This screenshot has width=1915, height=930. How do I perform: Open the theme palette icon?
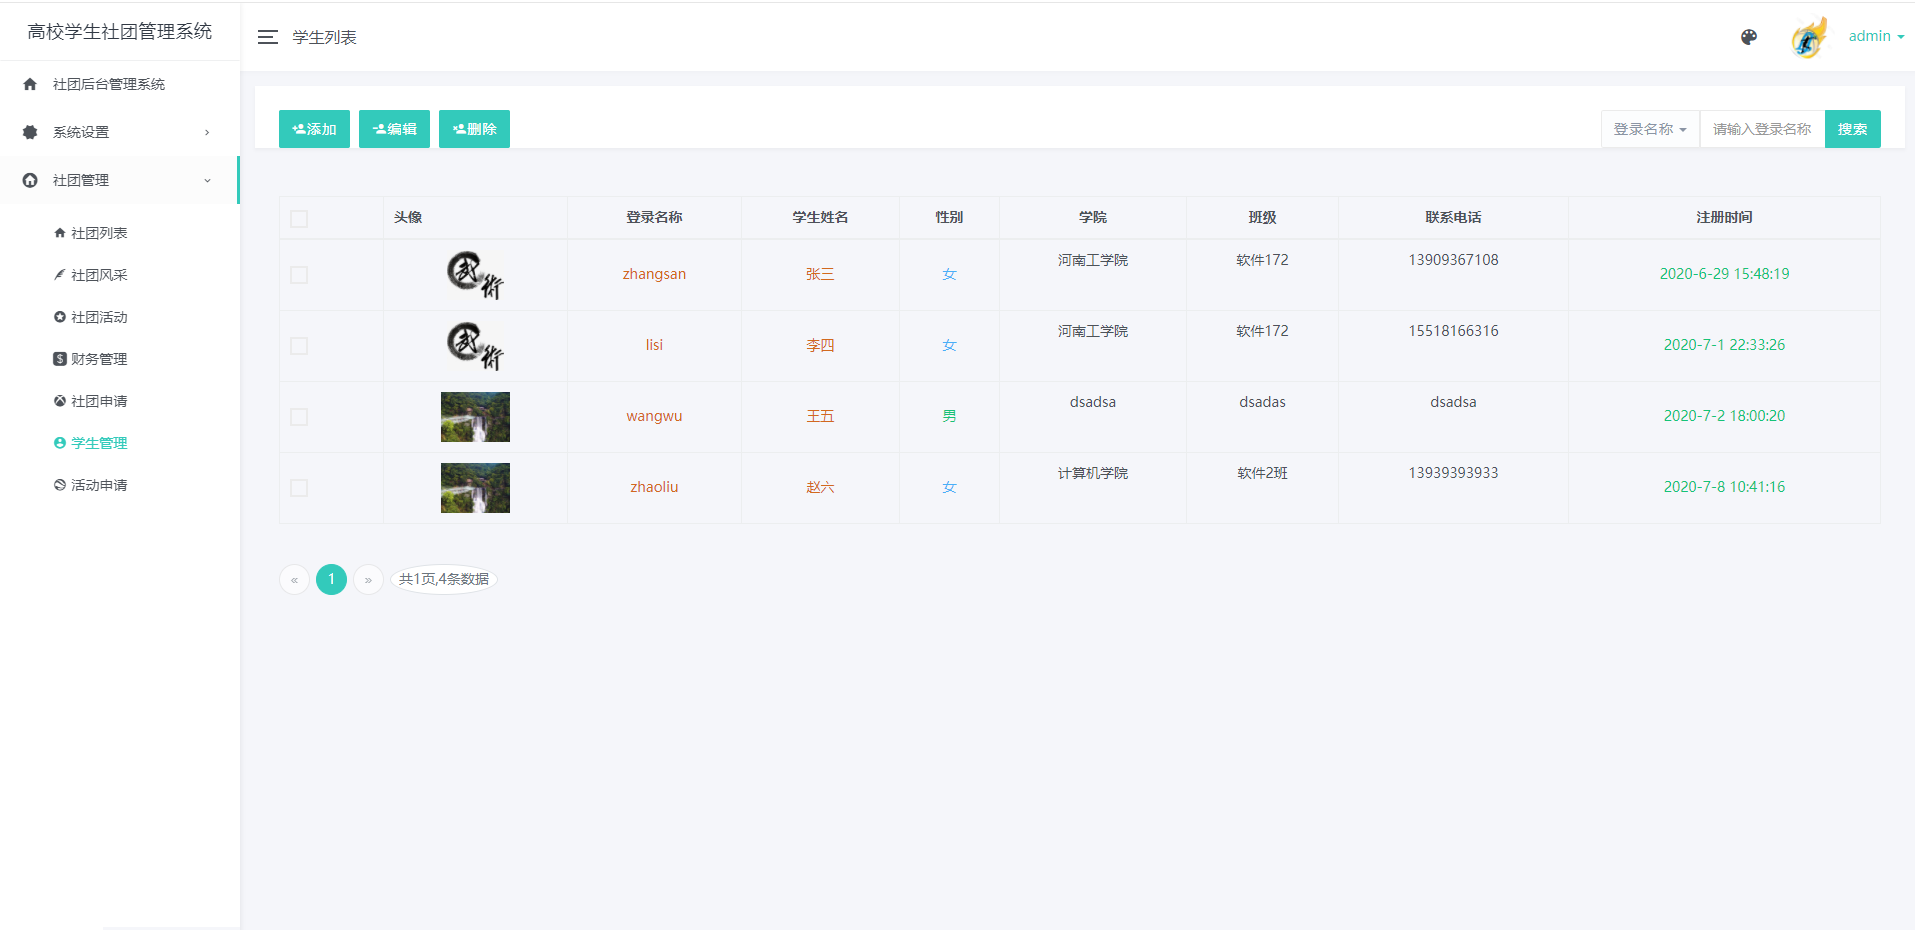(x=1749, y=37)
